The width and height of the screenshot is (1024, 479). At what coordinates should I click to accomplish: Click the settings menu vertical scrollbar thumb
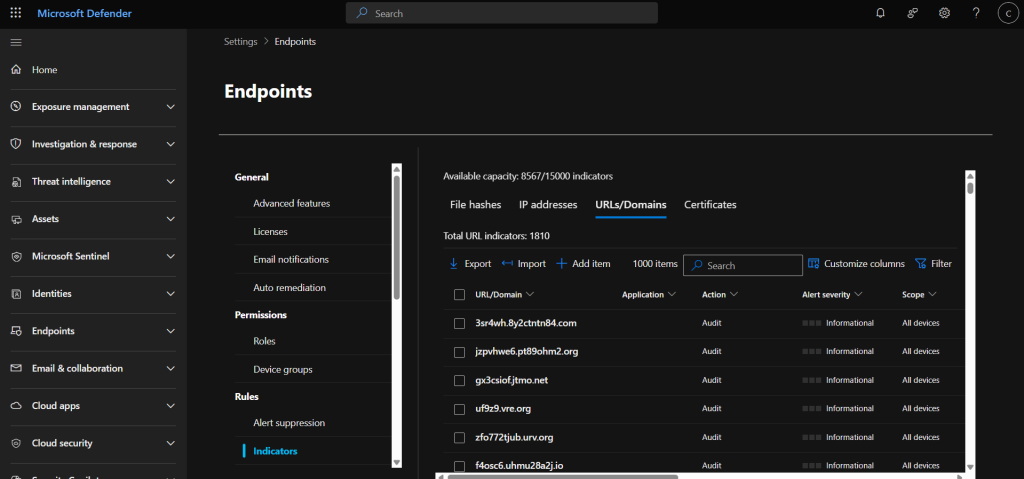396,238
